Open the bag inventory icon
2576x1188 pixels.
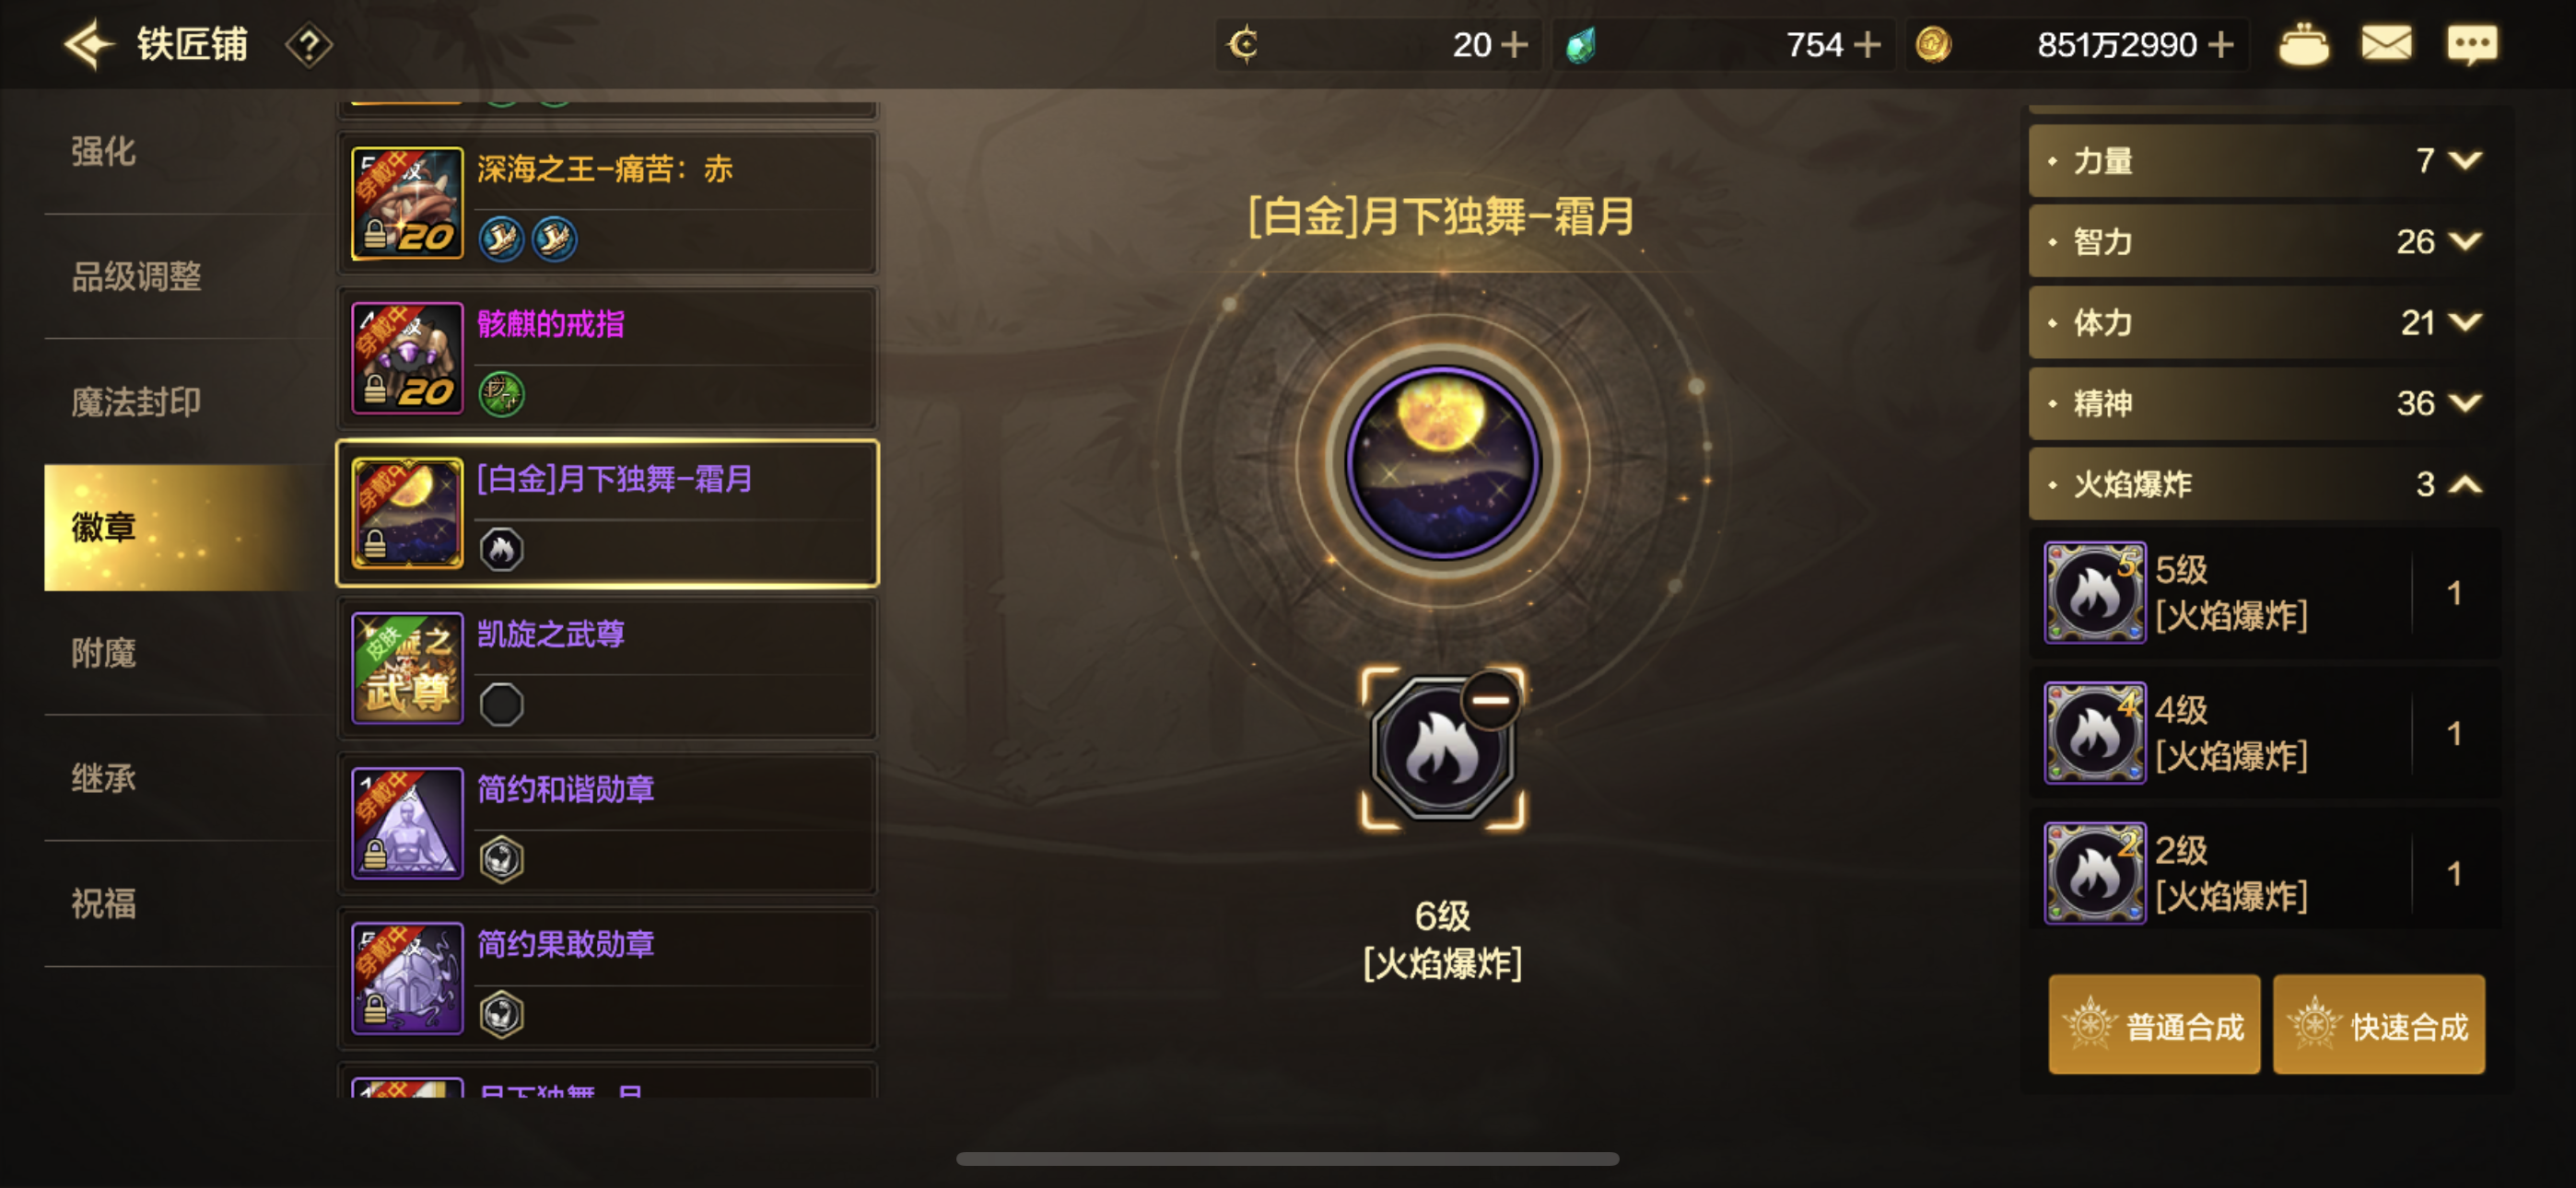tap(2303, 44)
